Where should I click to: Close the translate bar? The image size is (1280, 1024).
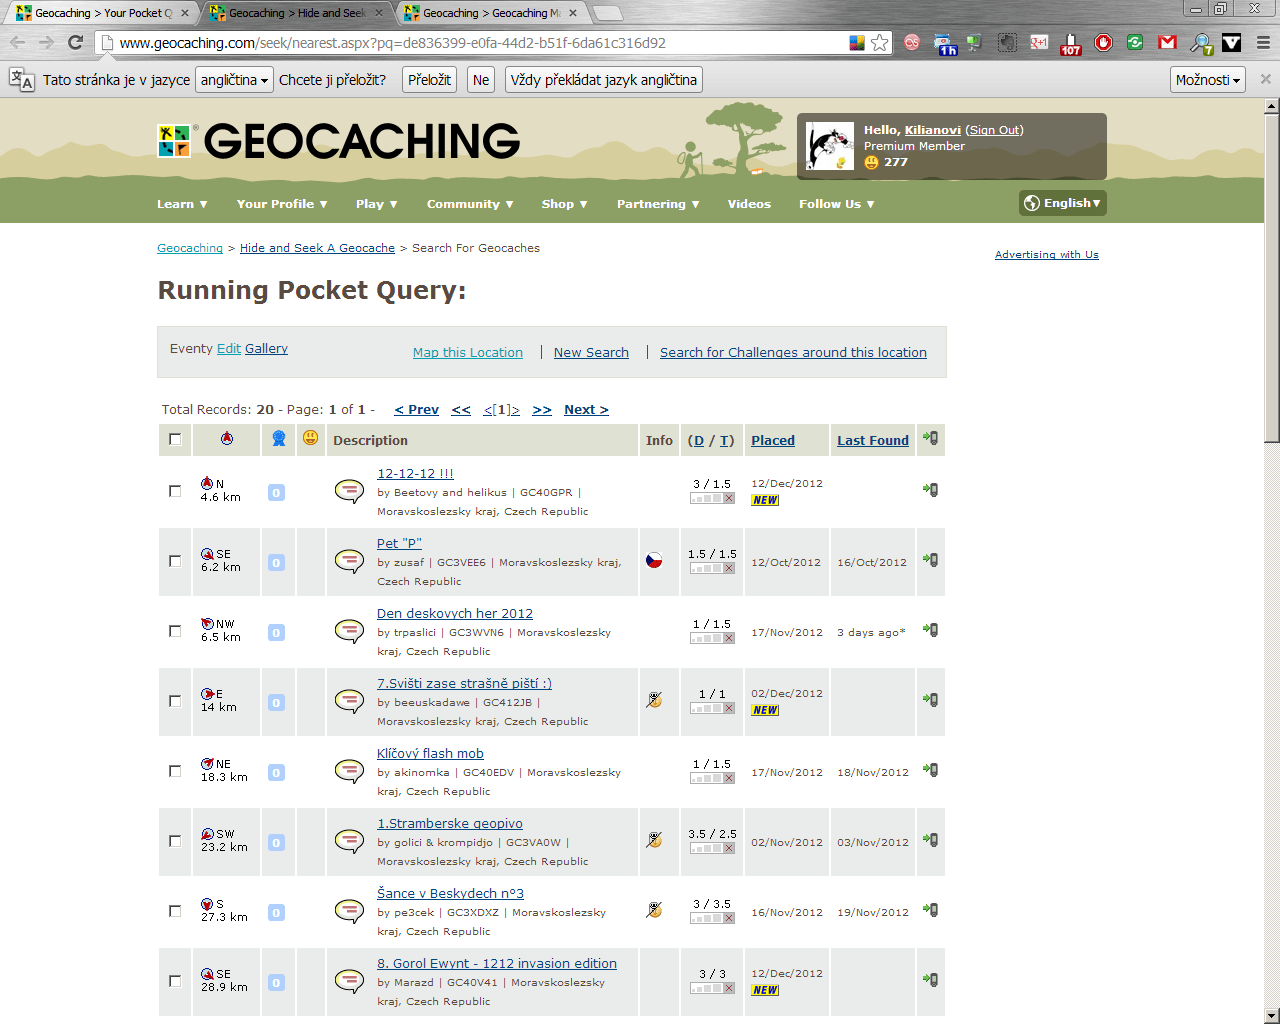[x=1265, y=79]
